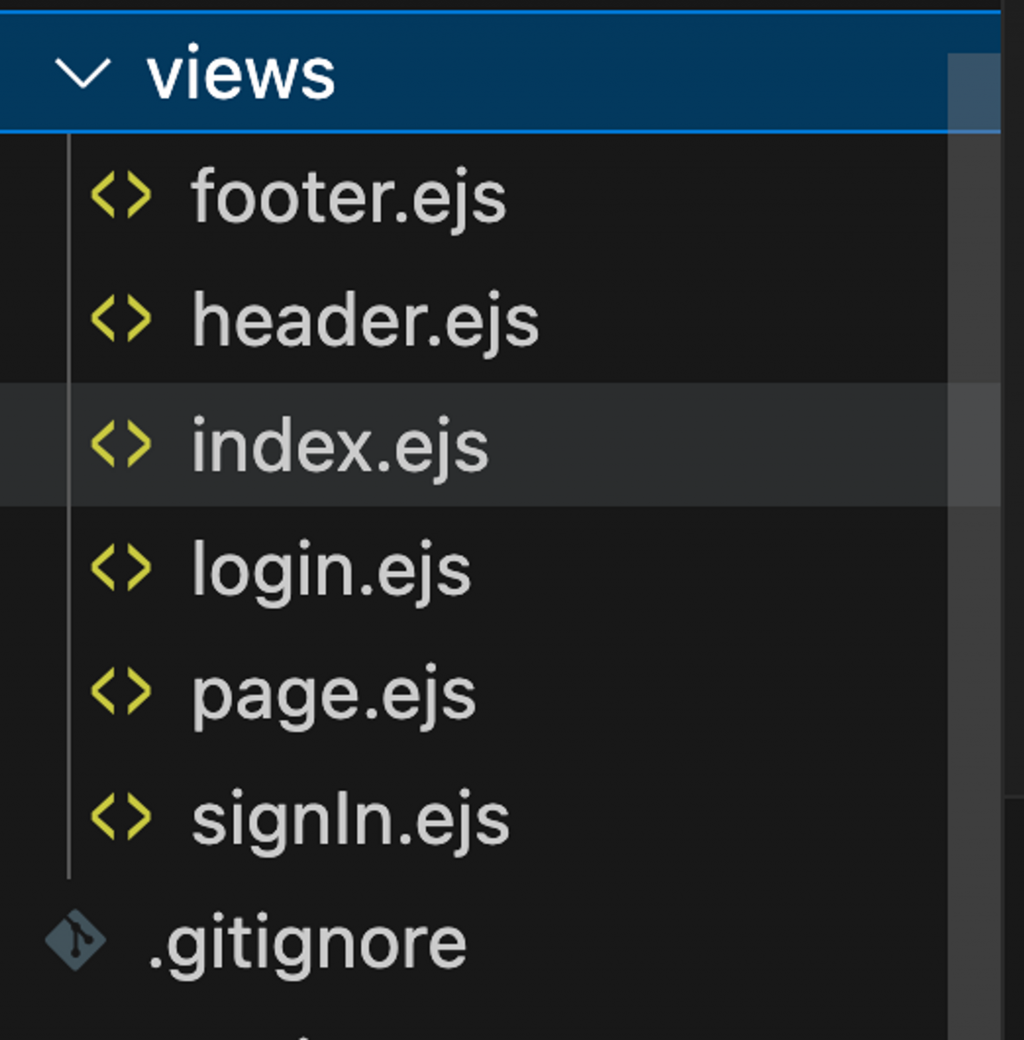Select the .gitignore file name
The image size is (1024, 1040).
coord(307,946)
